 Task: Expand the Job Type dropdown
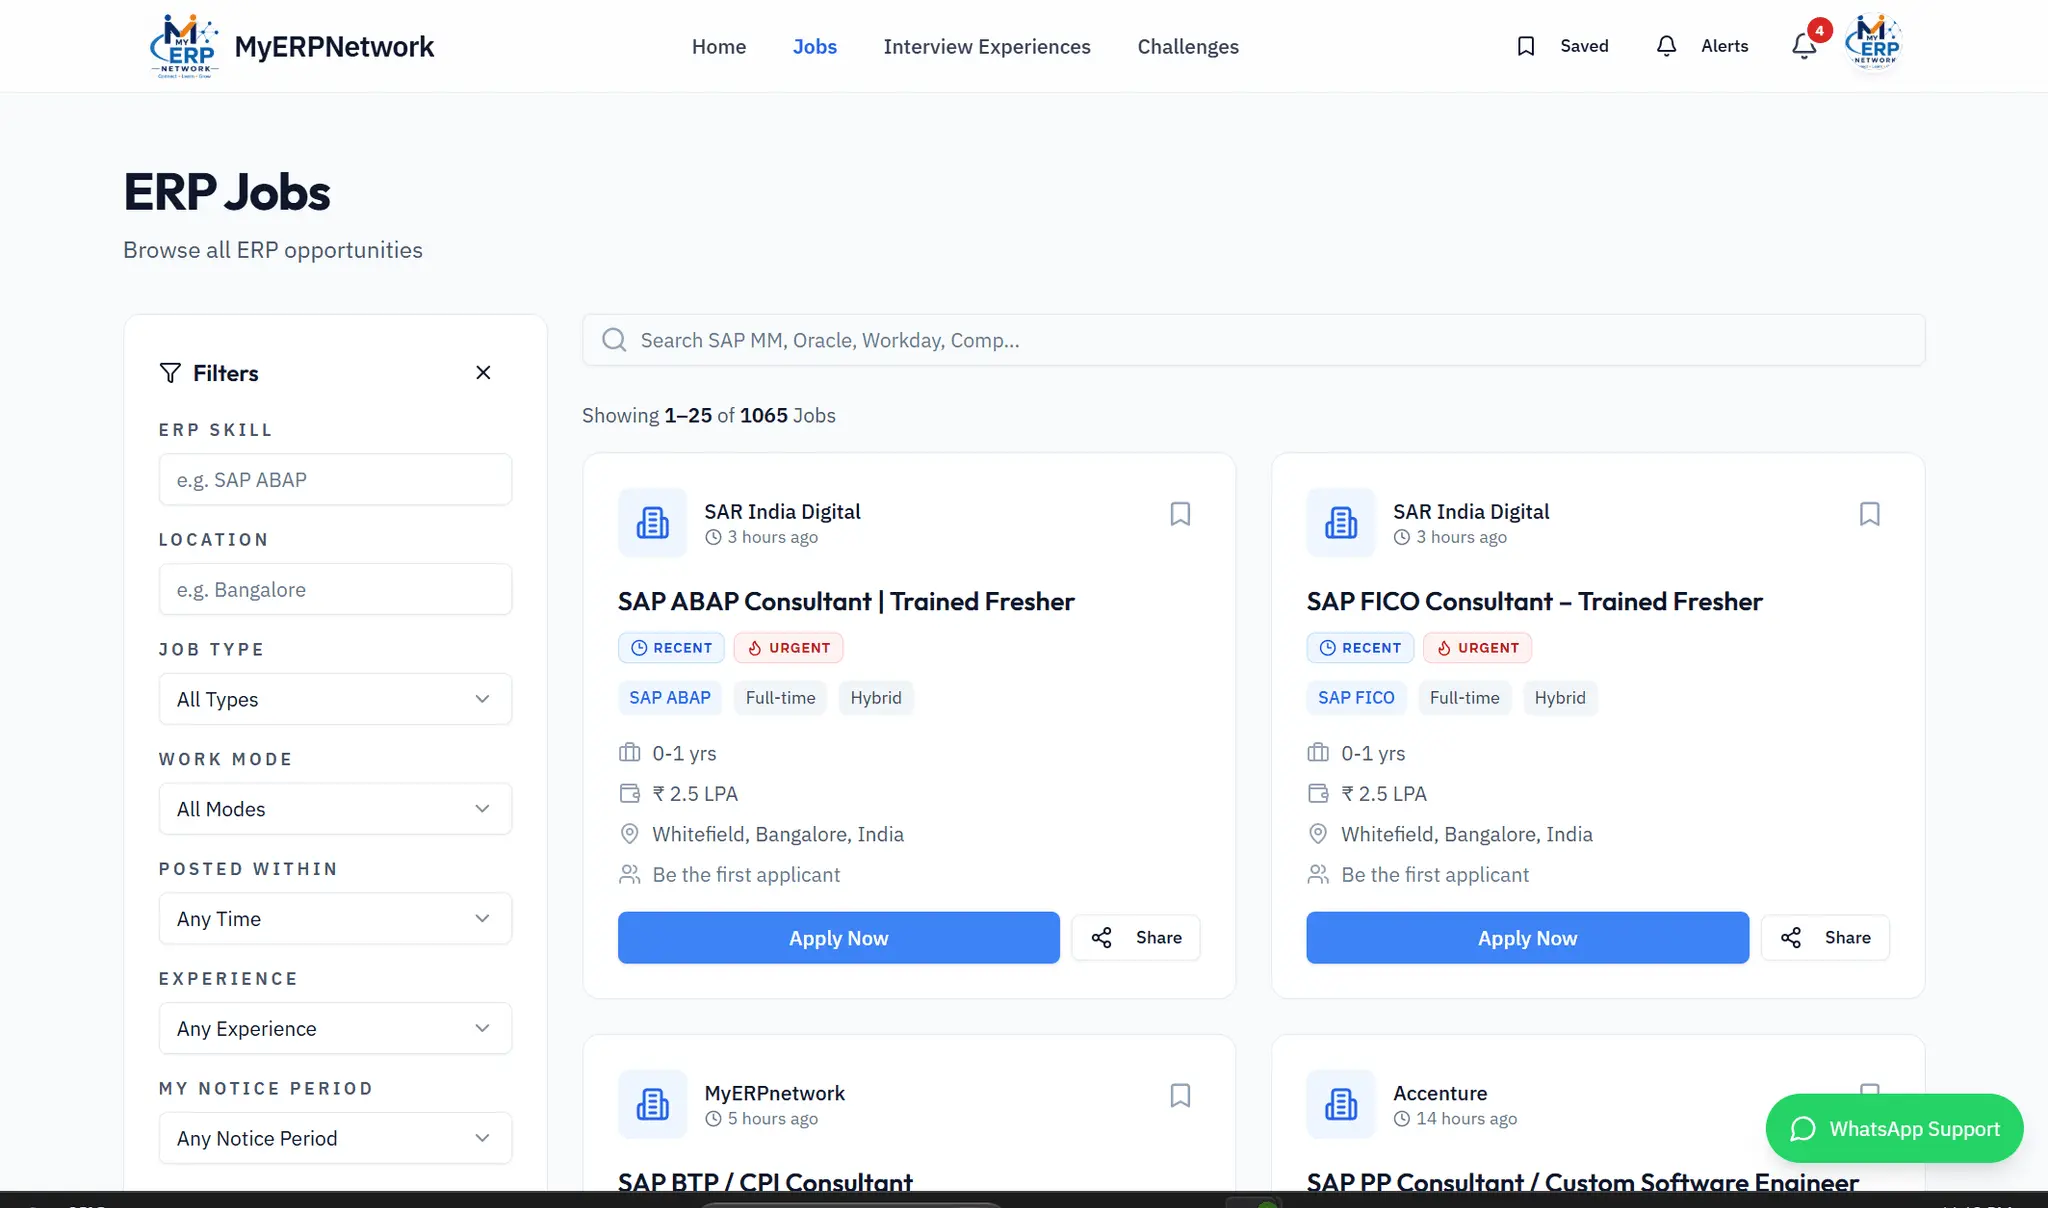tap(335, 699)
